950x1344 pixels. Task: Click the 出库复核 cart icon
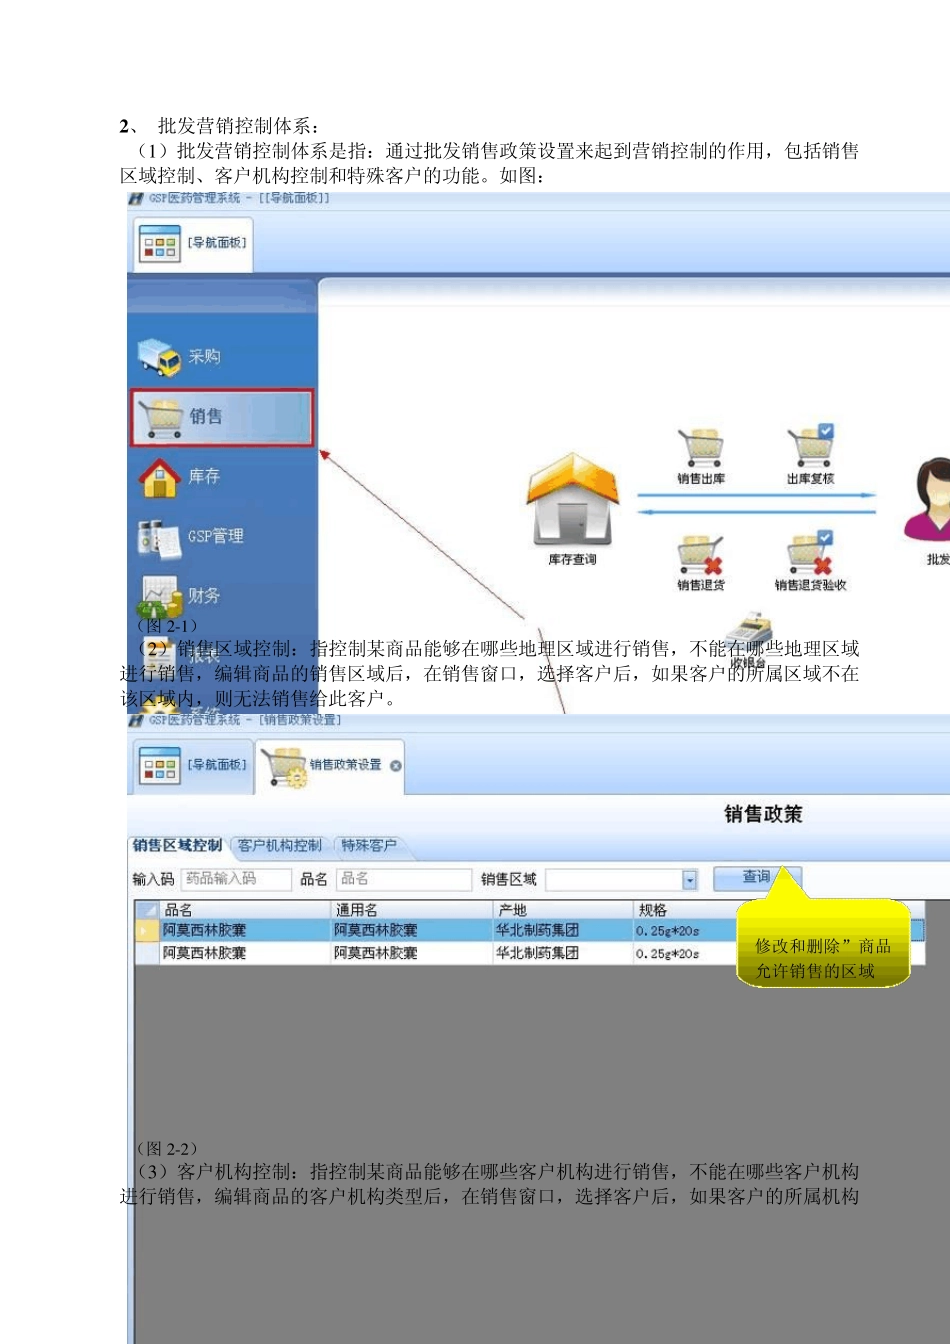pyautogui.click(x=811, y=446)
